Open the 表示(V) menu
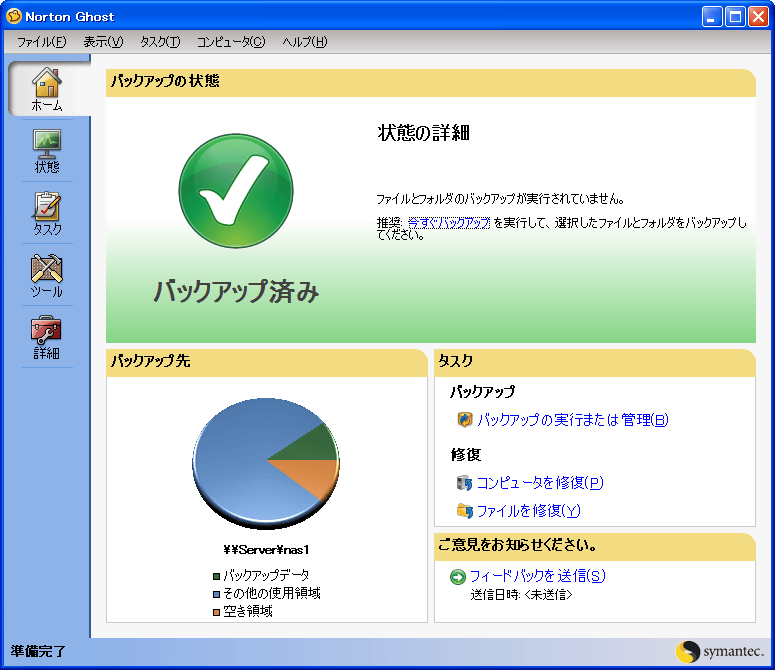Image resolution: width=775 pixels, height=670 pixels. coord(103,42)
